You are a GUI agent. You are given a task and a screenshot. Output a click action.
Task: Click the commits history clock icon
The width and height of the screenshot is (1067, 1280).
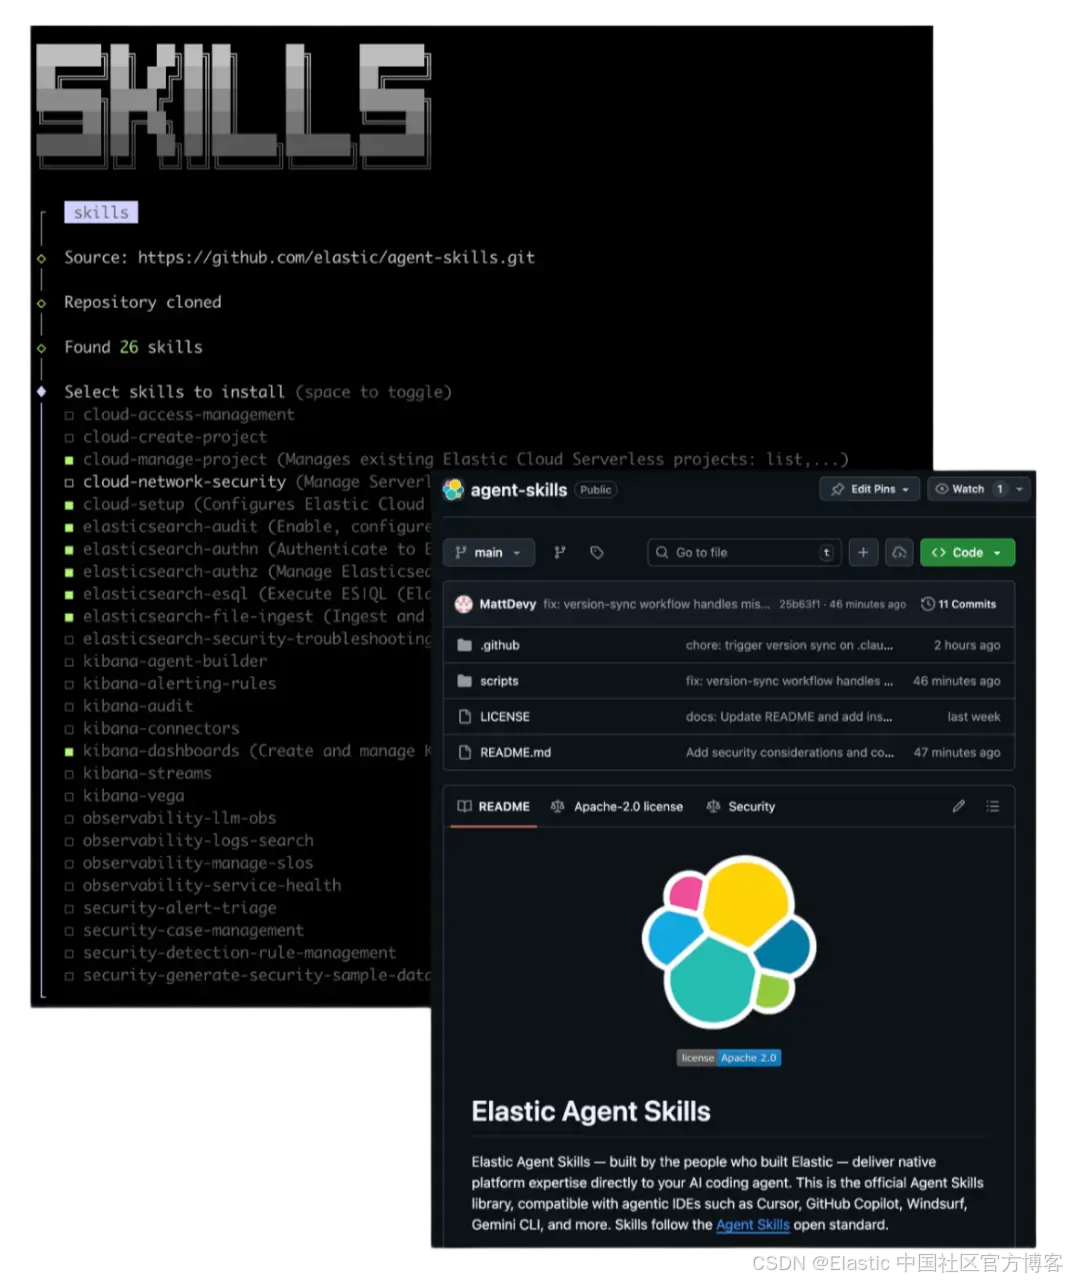coord(928,604)
